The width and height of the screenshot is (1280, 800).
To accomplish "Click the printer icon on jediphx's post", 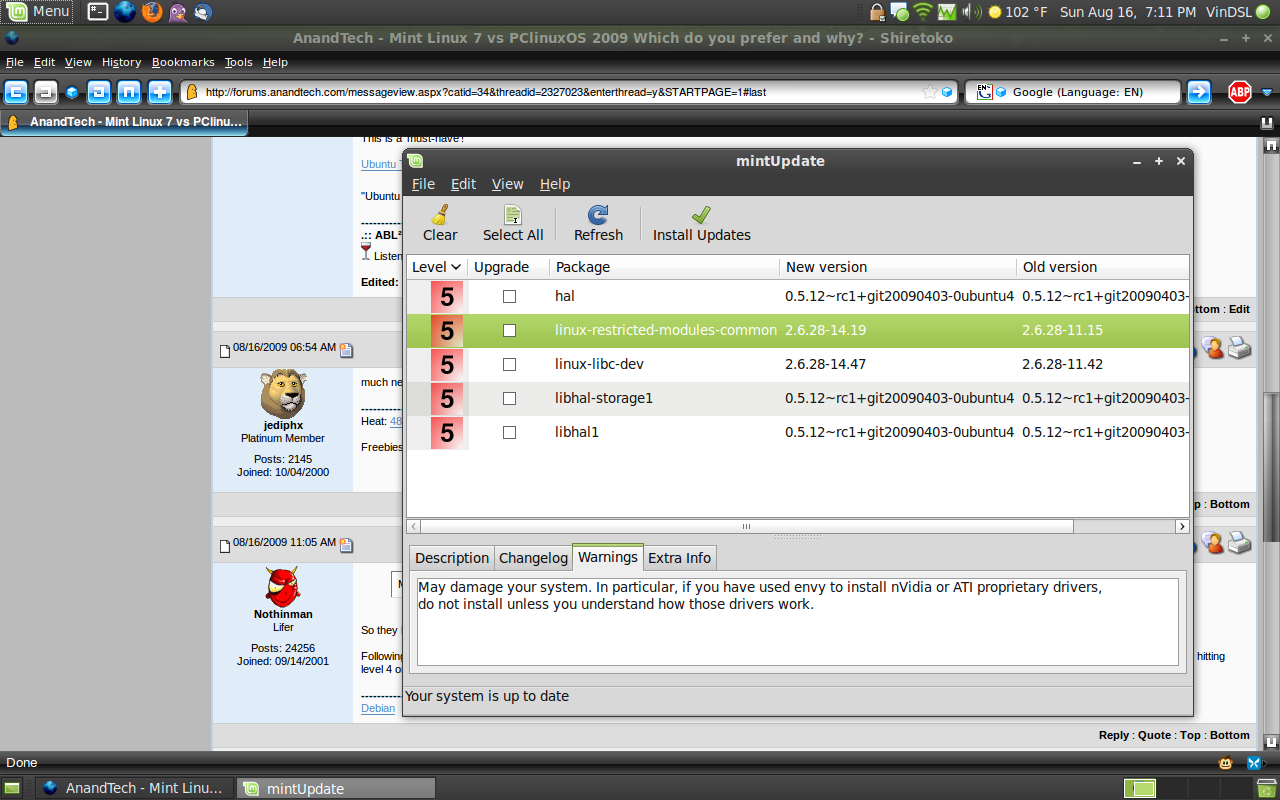I will point(1239,347).
